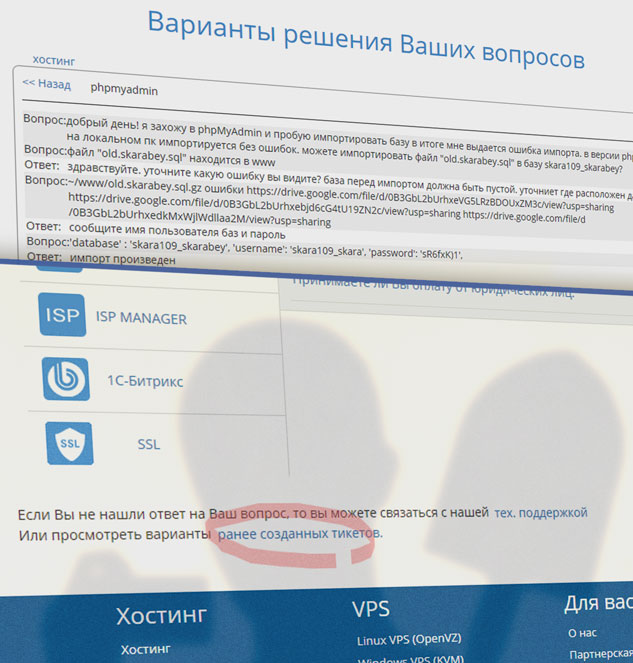
Task: Click the question line with 'database' credentials
Action: (266, 249)
